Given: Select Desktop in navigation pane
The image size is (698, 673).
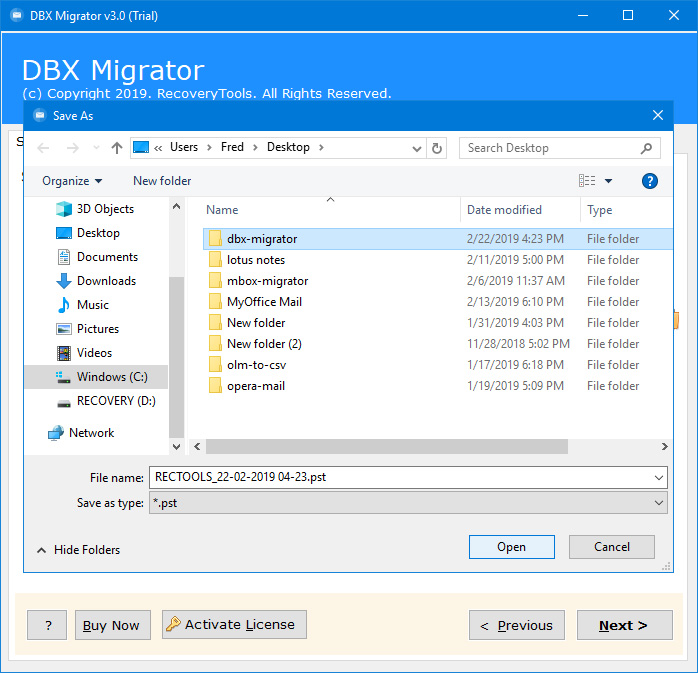Looking at the screenshot, I should pos(88,233).
